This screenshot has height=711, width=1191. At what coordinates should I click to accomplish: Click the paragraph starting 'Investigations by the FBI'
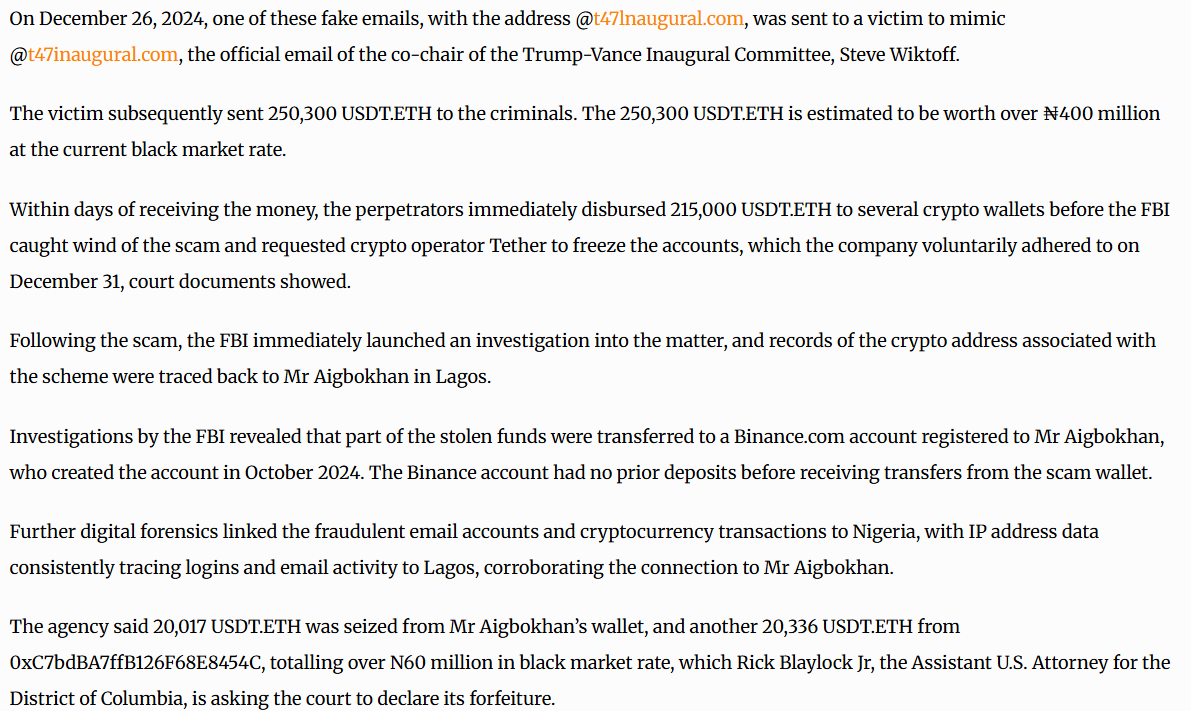pos(587,454)
